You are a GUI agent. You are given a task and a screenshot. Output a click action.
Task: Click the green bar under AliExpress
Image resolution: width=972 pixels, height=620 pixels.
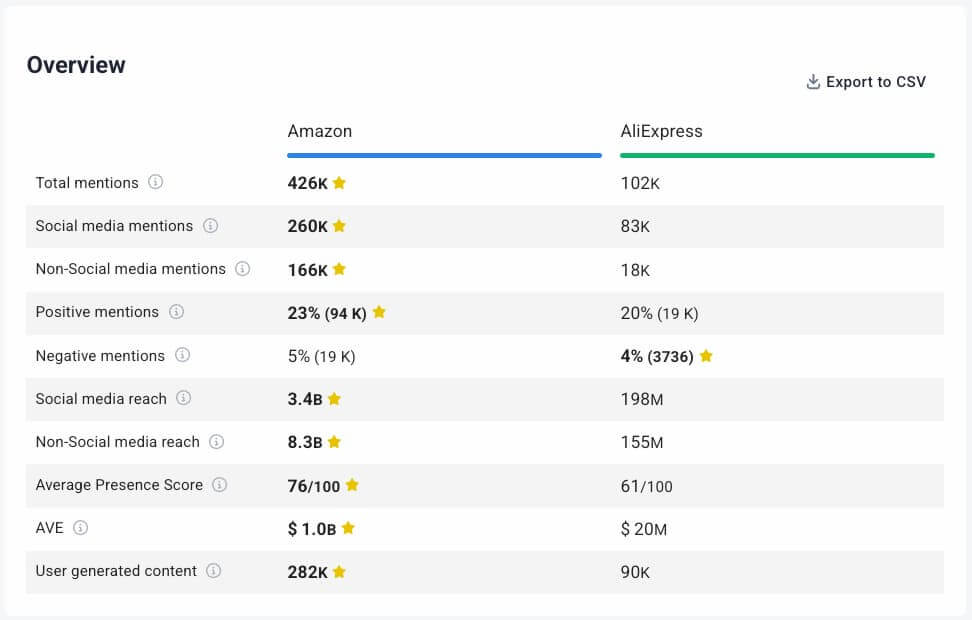(x=777, y=155)
